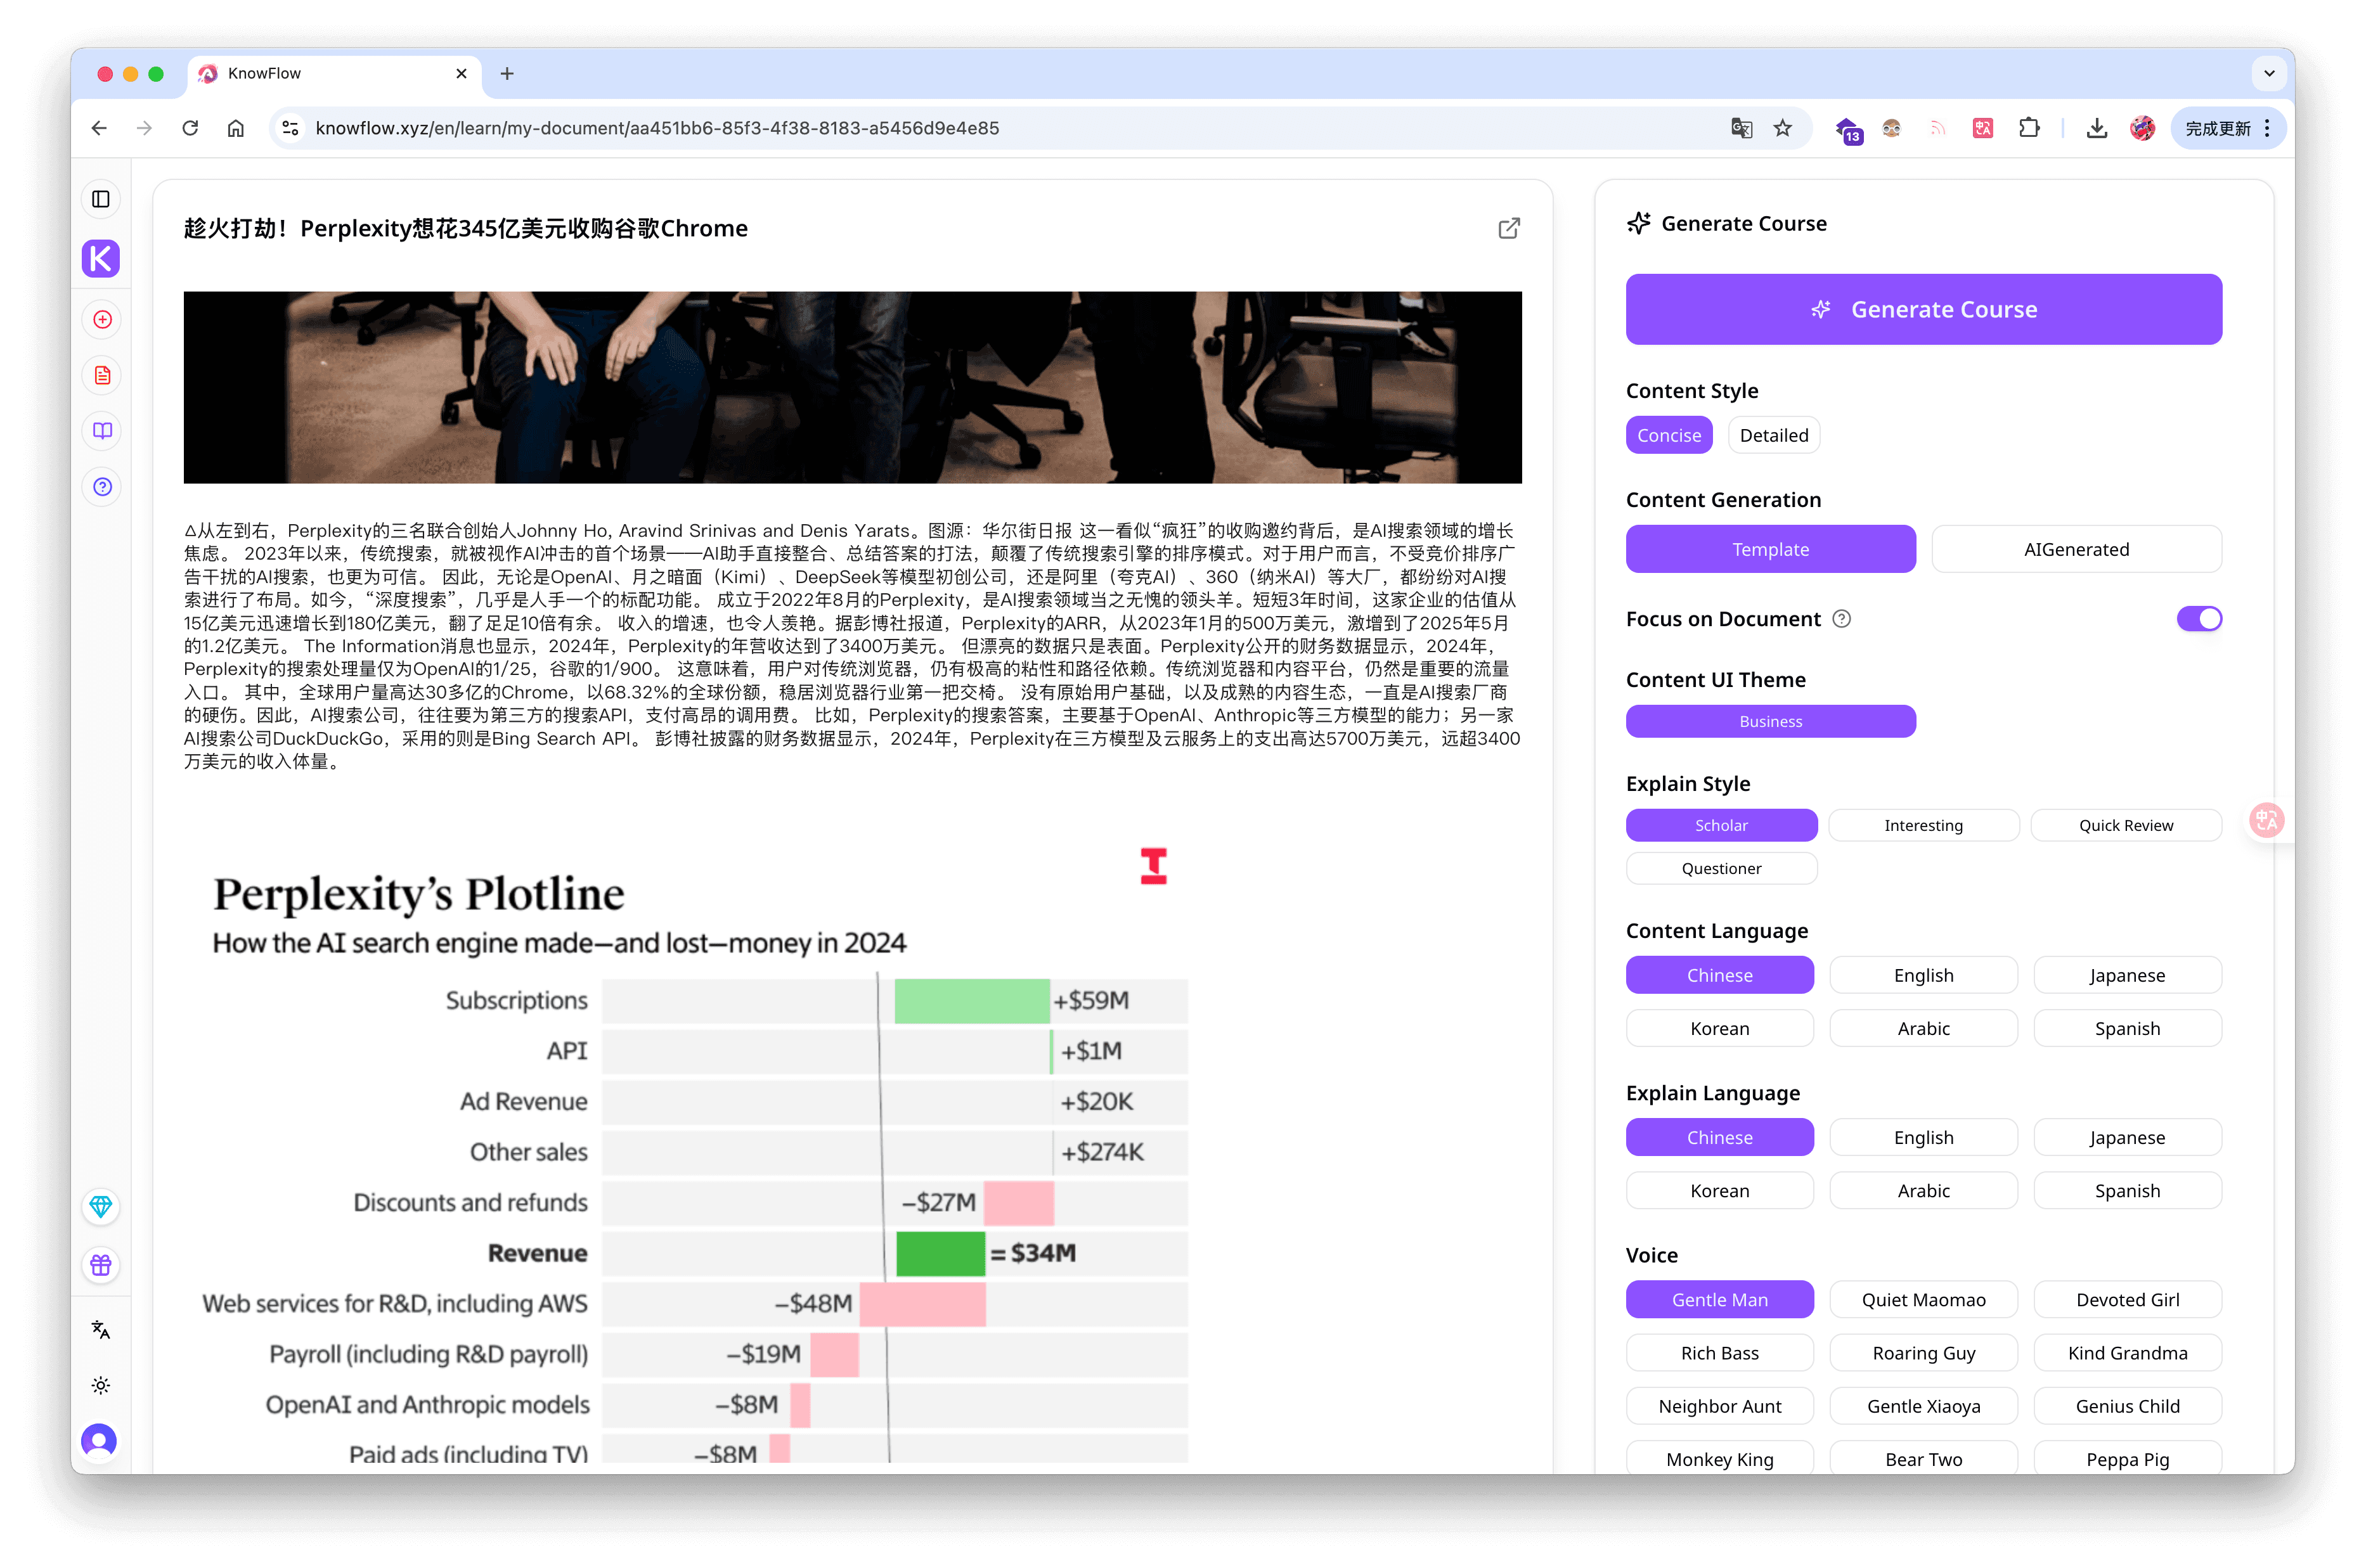
Task: Choose Gentle Xiaoya voice
Action: 1923,1405
